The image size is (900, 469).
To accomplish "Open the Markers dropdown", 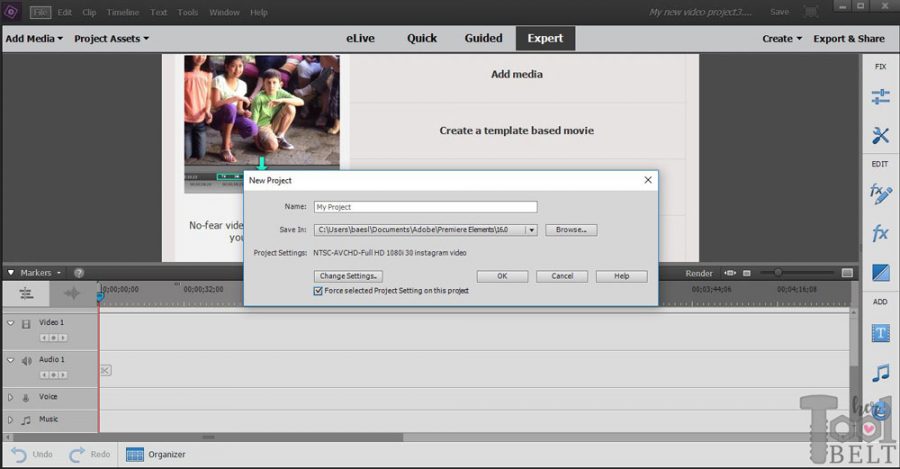I will coord(40,273).
